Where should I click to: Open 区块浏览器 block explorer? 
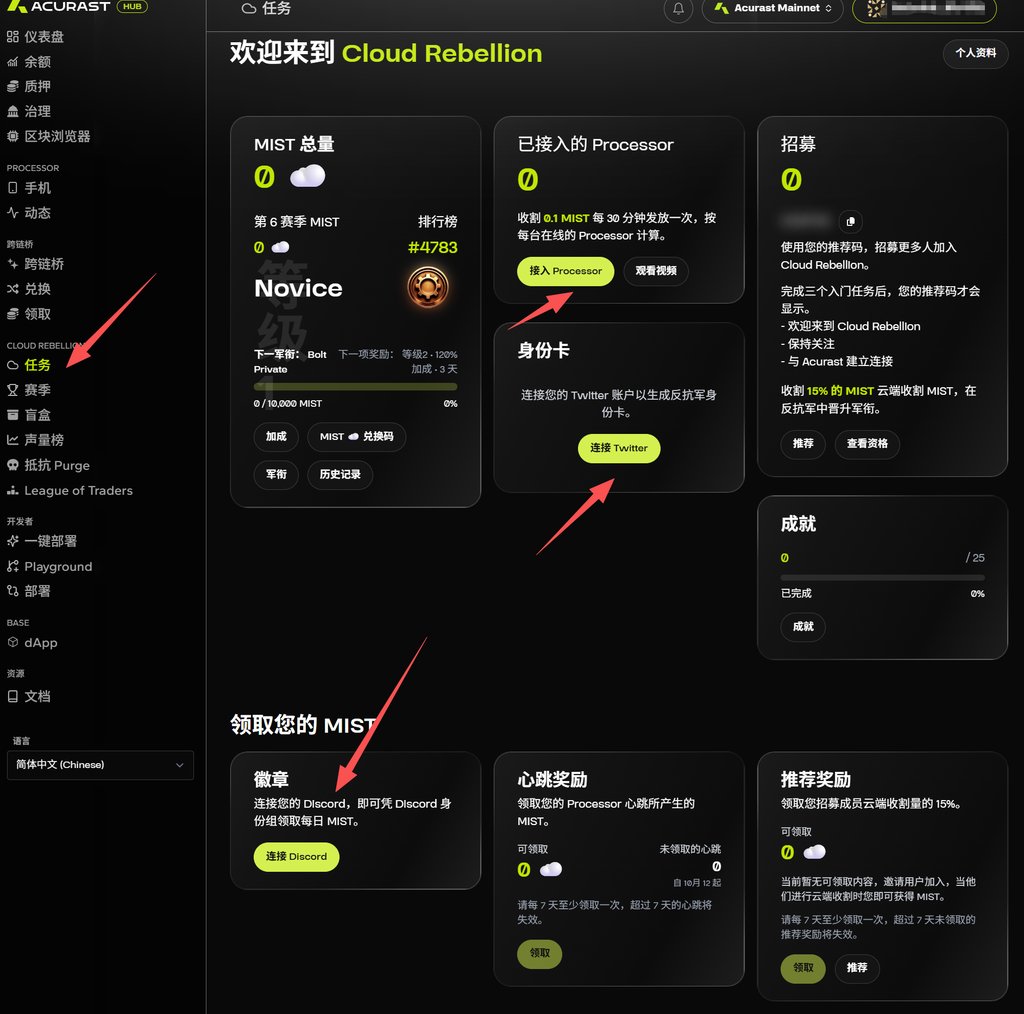tap(49, 136)
